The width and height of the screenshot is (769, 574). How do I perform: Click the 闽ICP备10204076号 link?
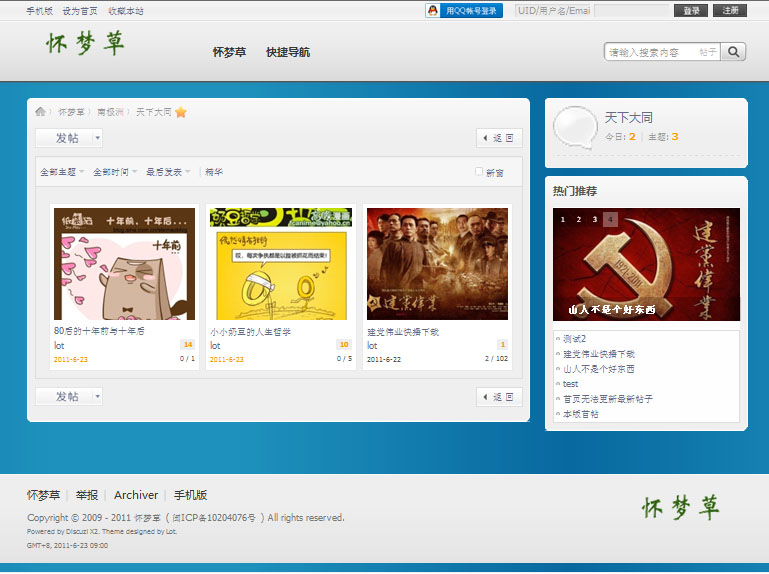coord(214,518)
